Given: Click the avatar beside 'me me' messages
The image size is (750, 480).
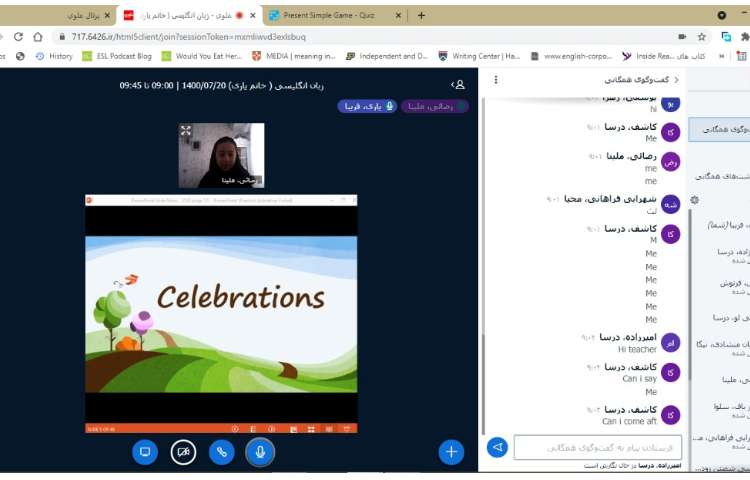Looking at the screenshot, I should pyautogui.click(x=671, y=162).
